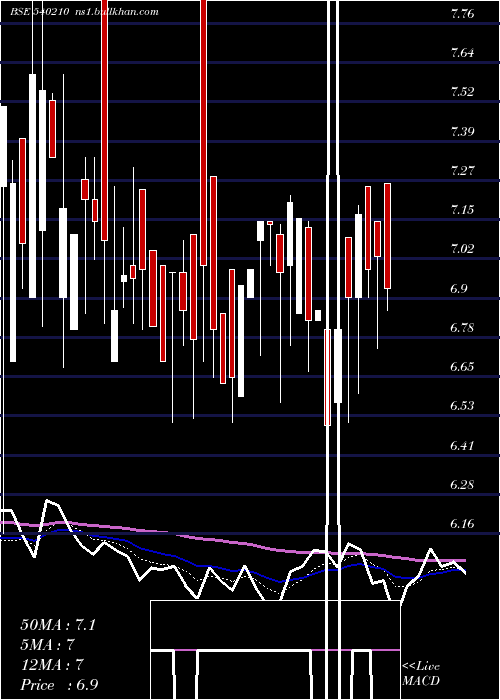Click the 6.16 price axis label
The height and width of the screenshot is (700, 500).
point(462,524)
